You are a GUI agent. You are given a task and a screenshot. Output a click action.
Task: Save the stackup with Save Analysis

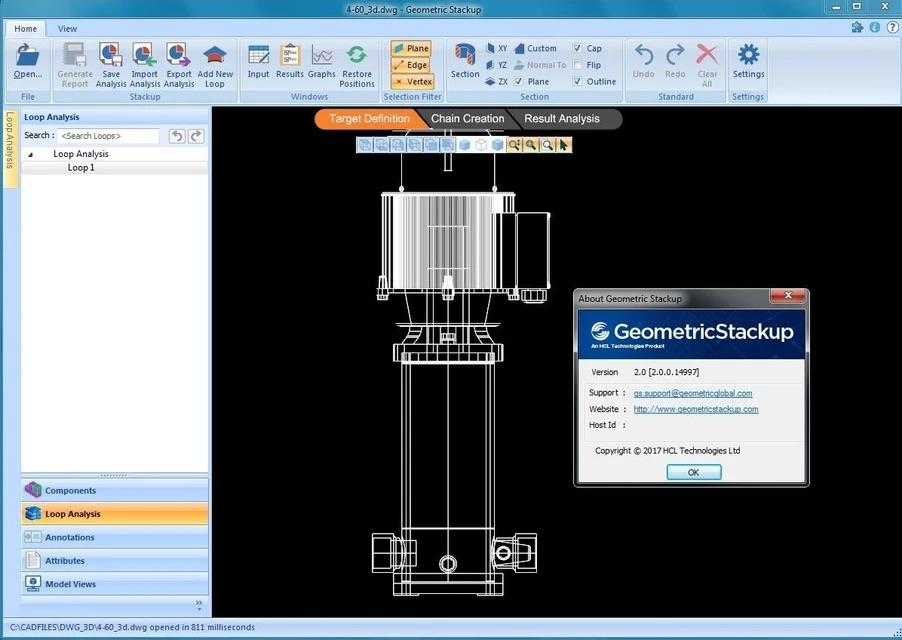pyautogui.click(x=110, y=65)
